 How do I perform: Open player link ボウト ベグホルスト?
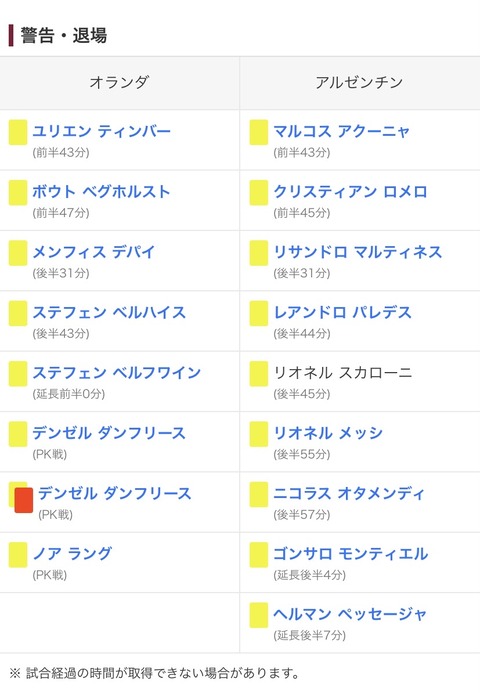[x=101, y=191]
